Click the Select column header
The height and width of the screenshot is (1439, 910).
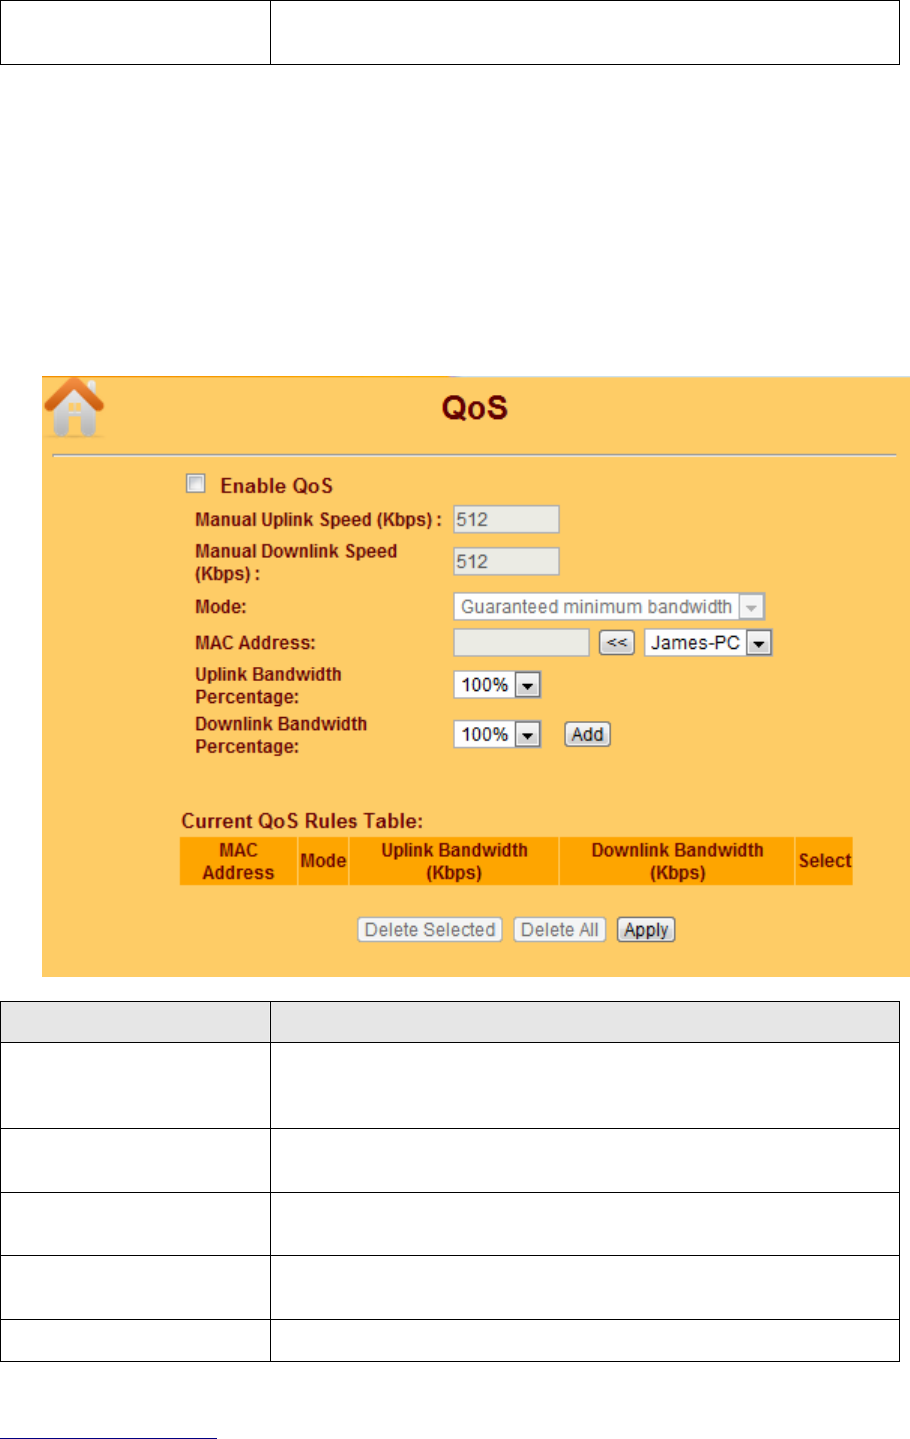pos(824,861)
